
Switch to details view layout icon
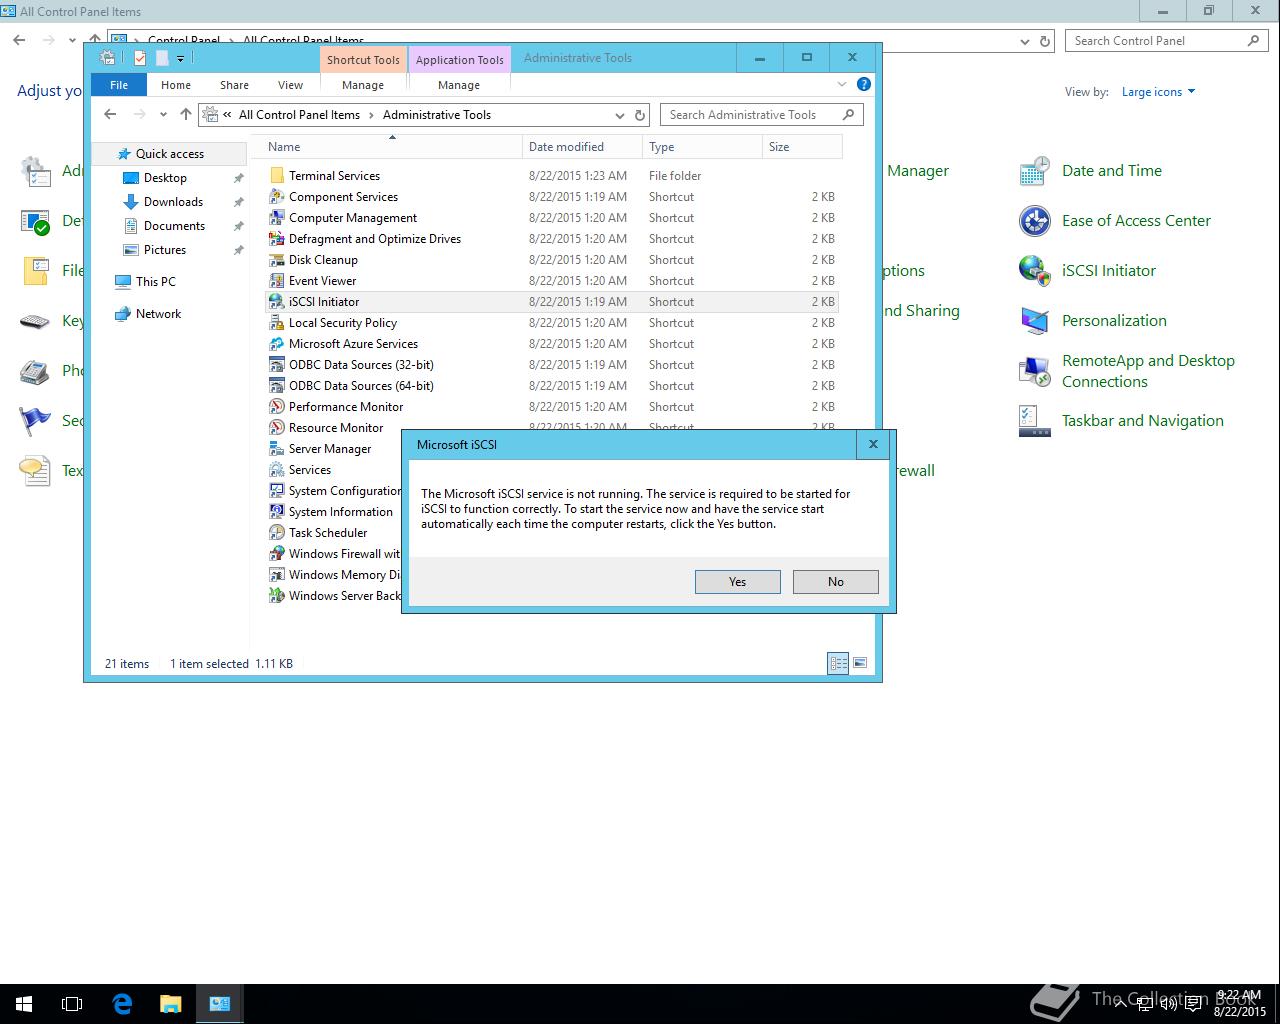coord(838,663)
